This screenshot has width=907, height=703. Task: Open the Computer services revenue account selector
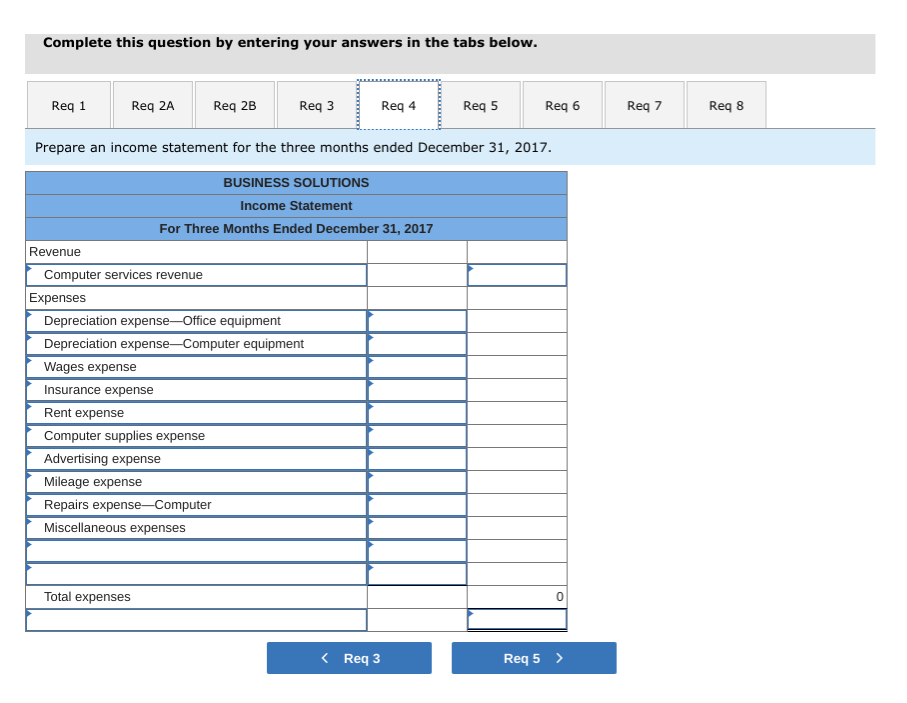(x=195, y=274)
